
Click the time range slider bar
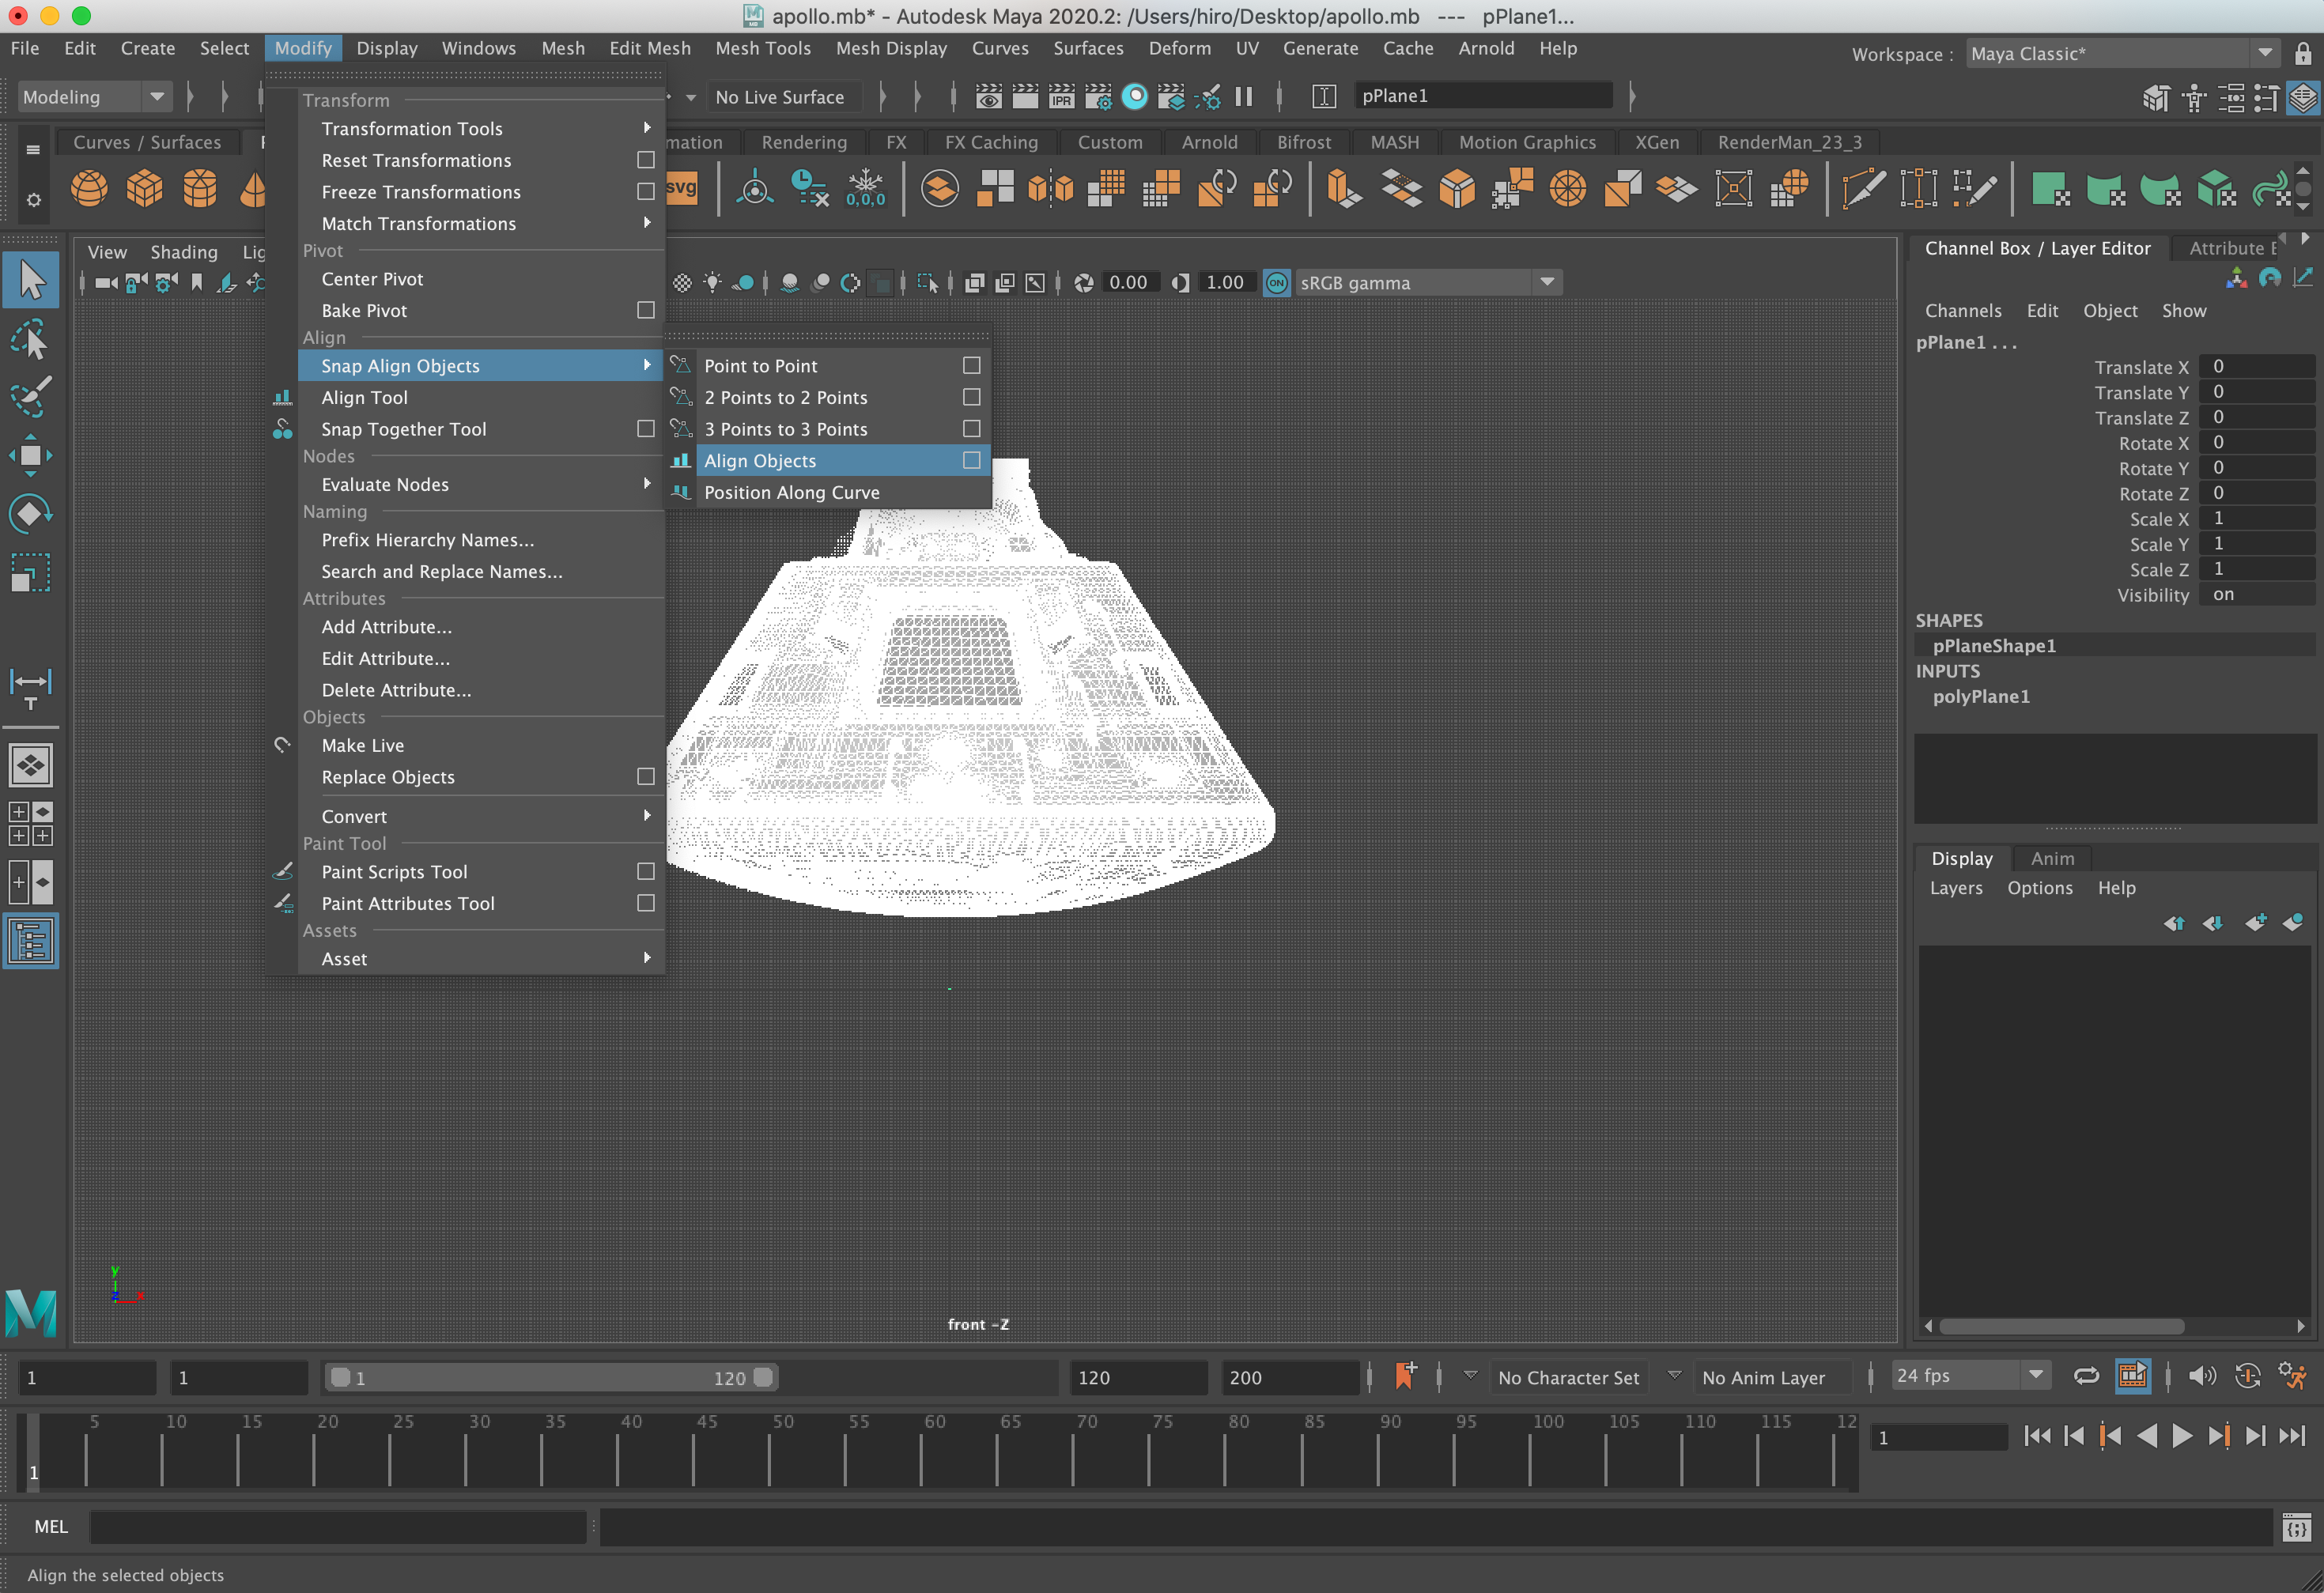(x=550, y=1377)
